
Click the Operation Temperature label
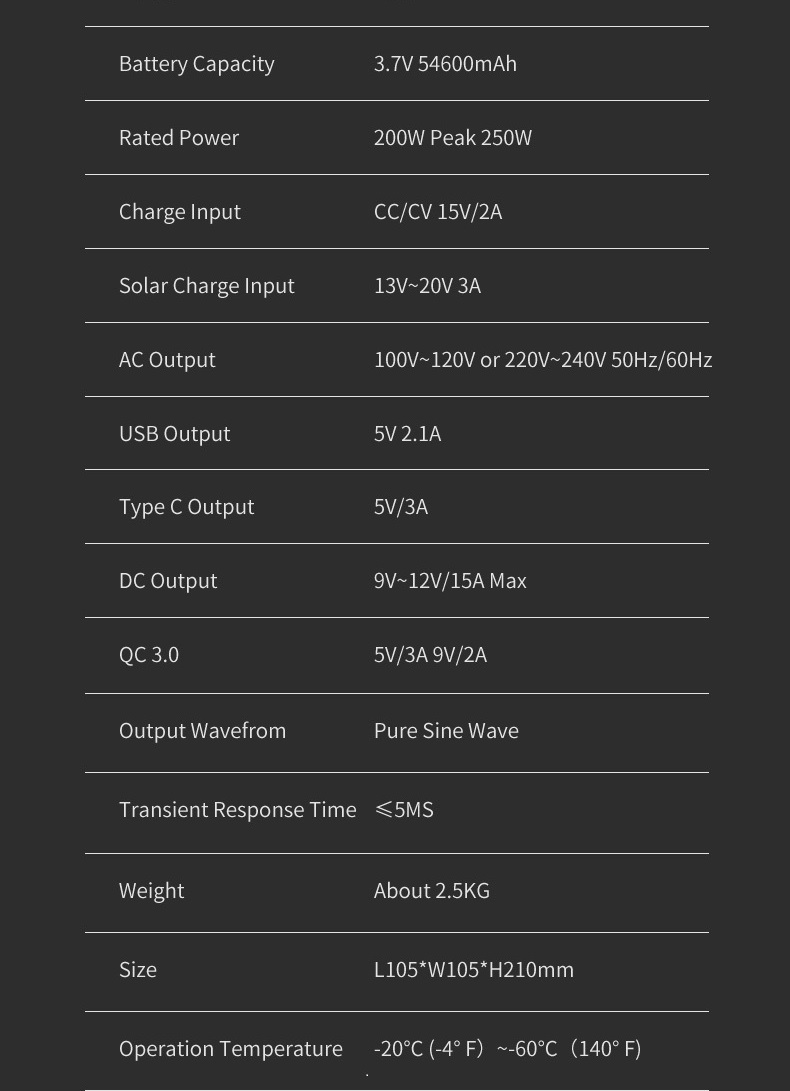[x=230, y=1049]
